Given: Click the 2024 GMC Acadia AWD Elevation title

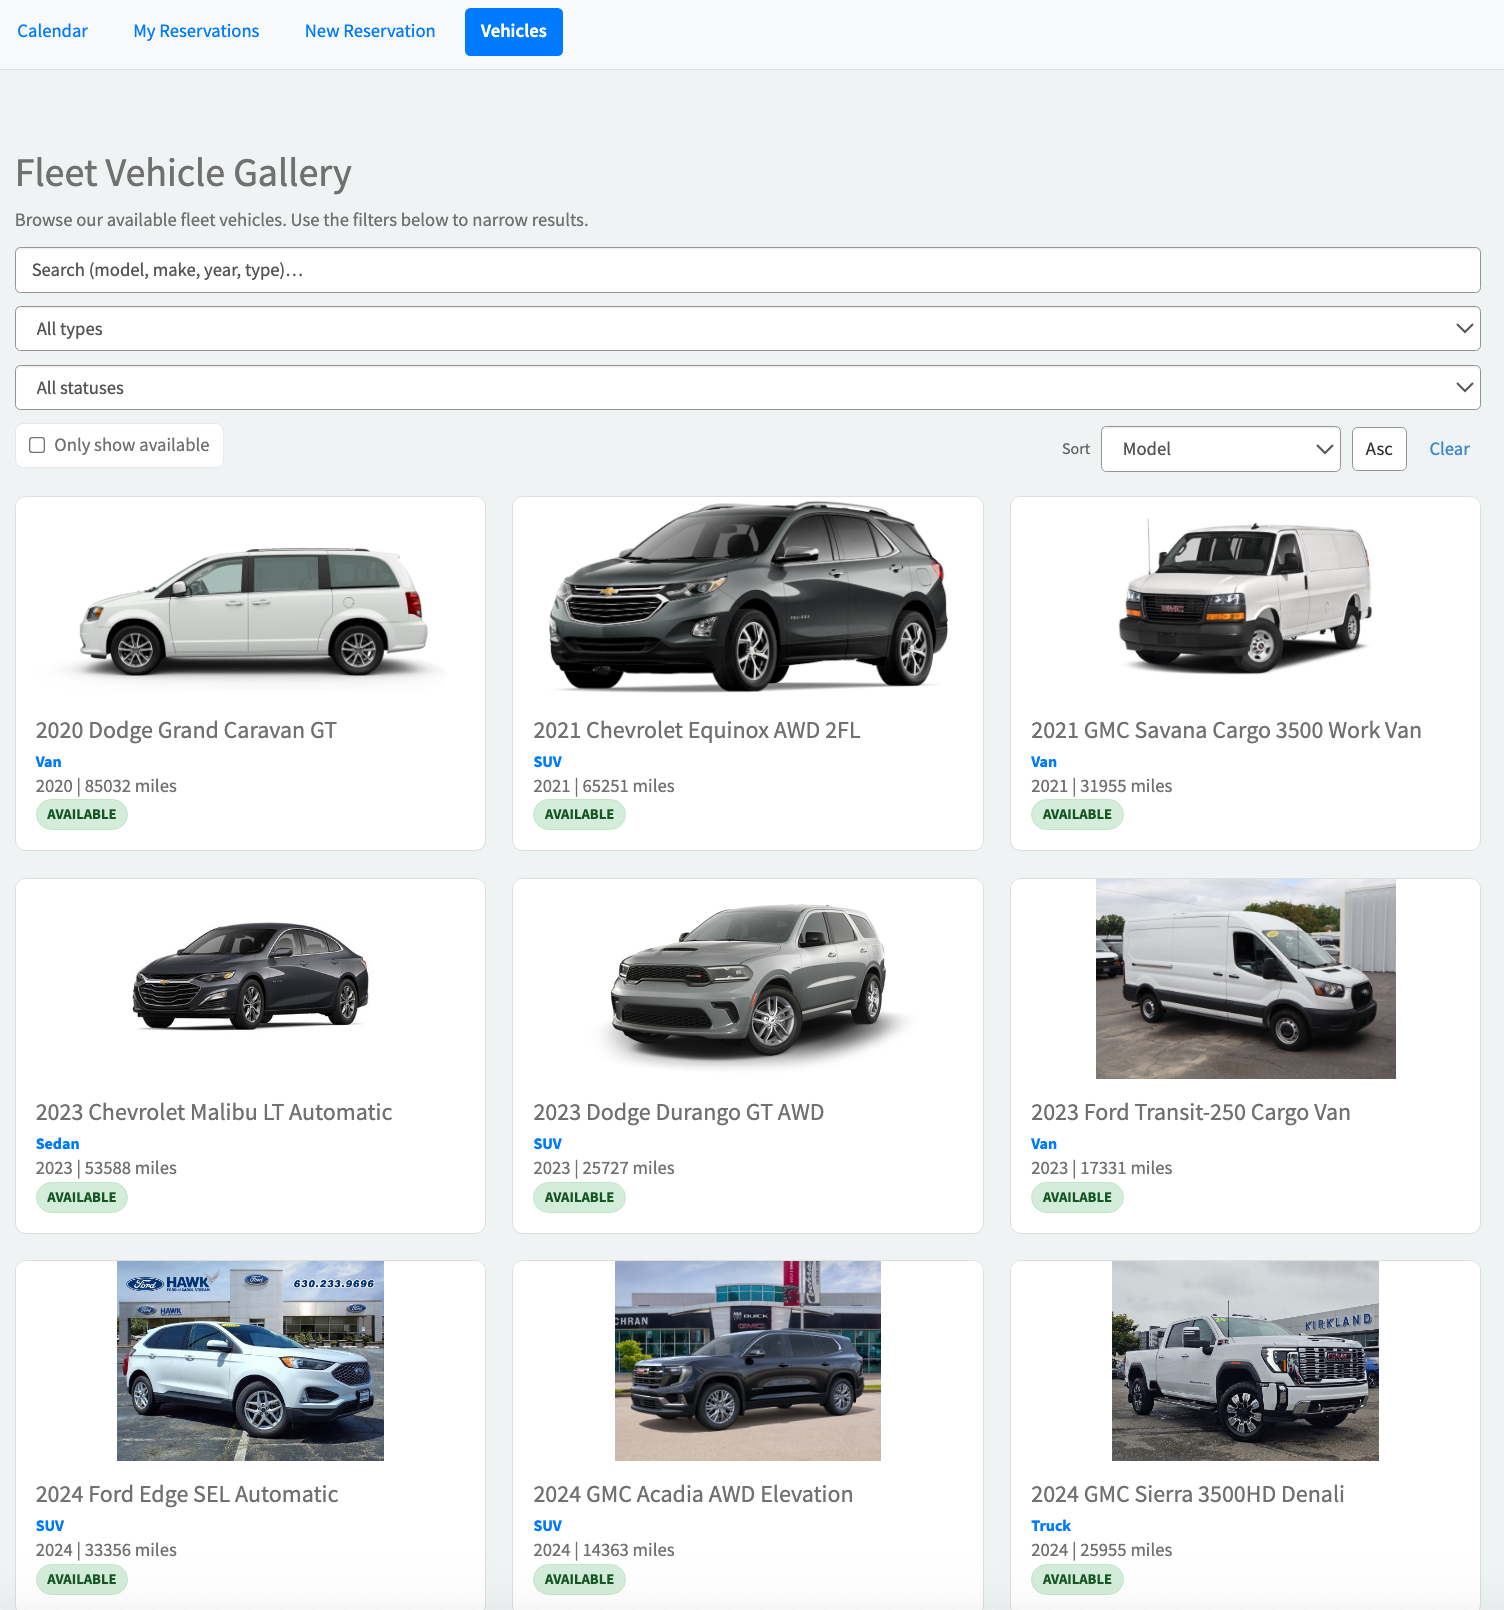Looking at the screenshot, I should 692,1494.
